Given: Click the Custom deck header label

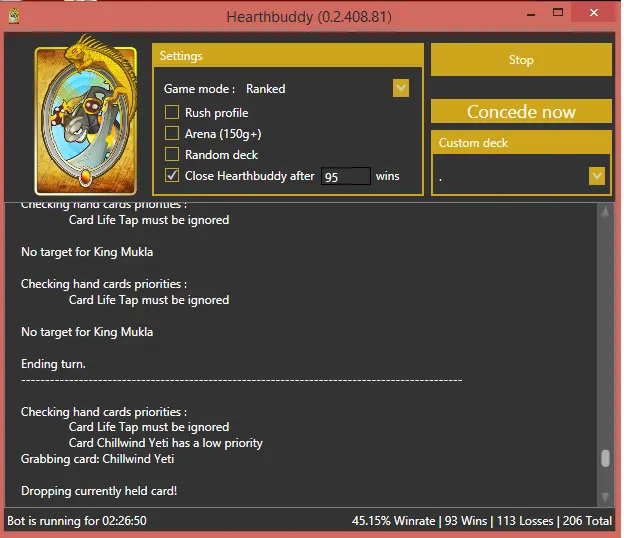Looking at the screenshot, I should 473,143.
